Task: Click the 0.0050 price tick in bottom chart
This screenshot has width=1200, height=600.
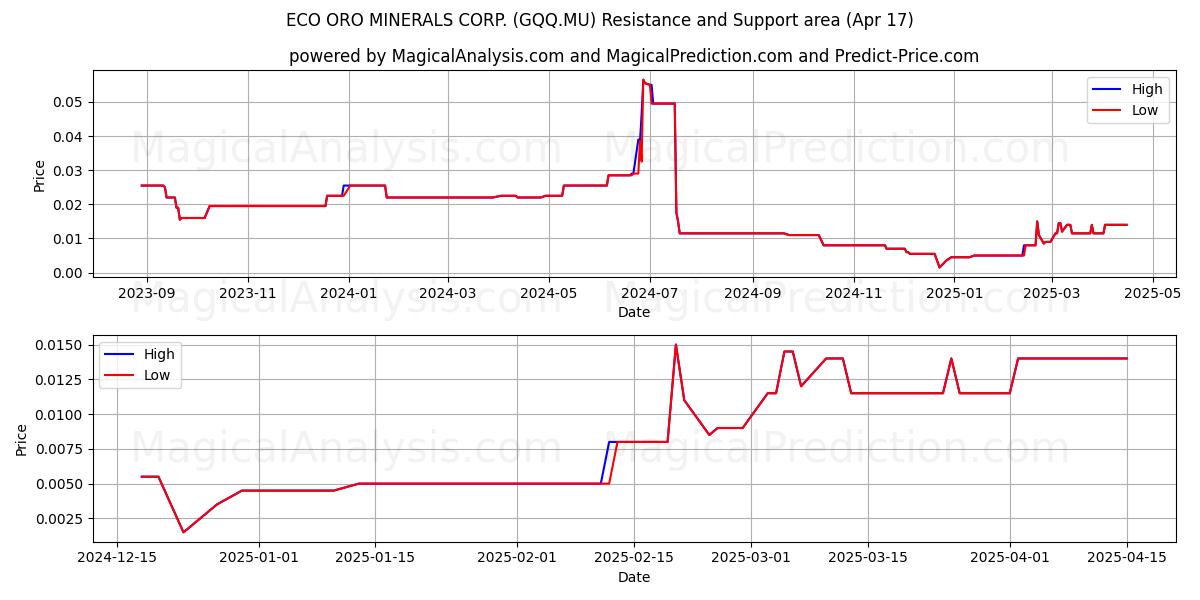Action: 60,484
